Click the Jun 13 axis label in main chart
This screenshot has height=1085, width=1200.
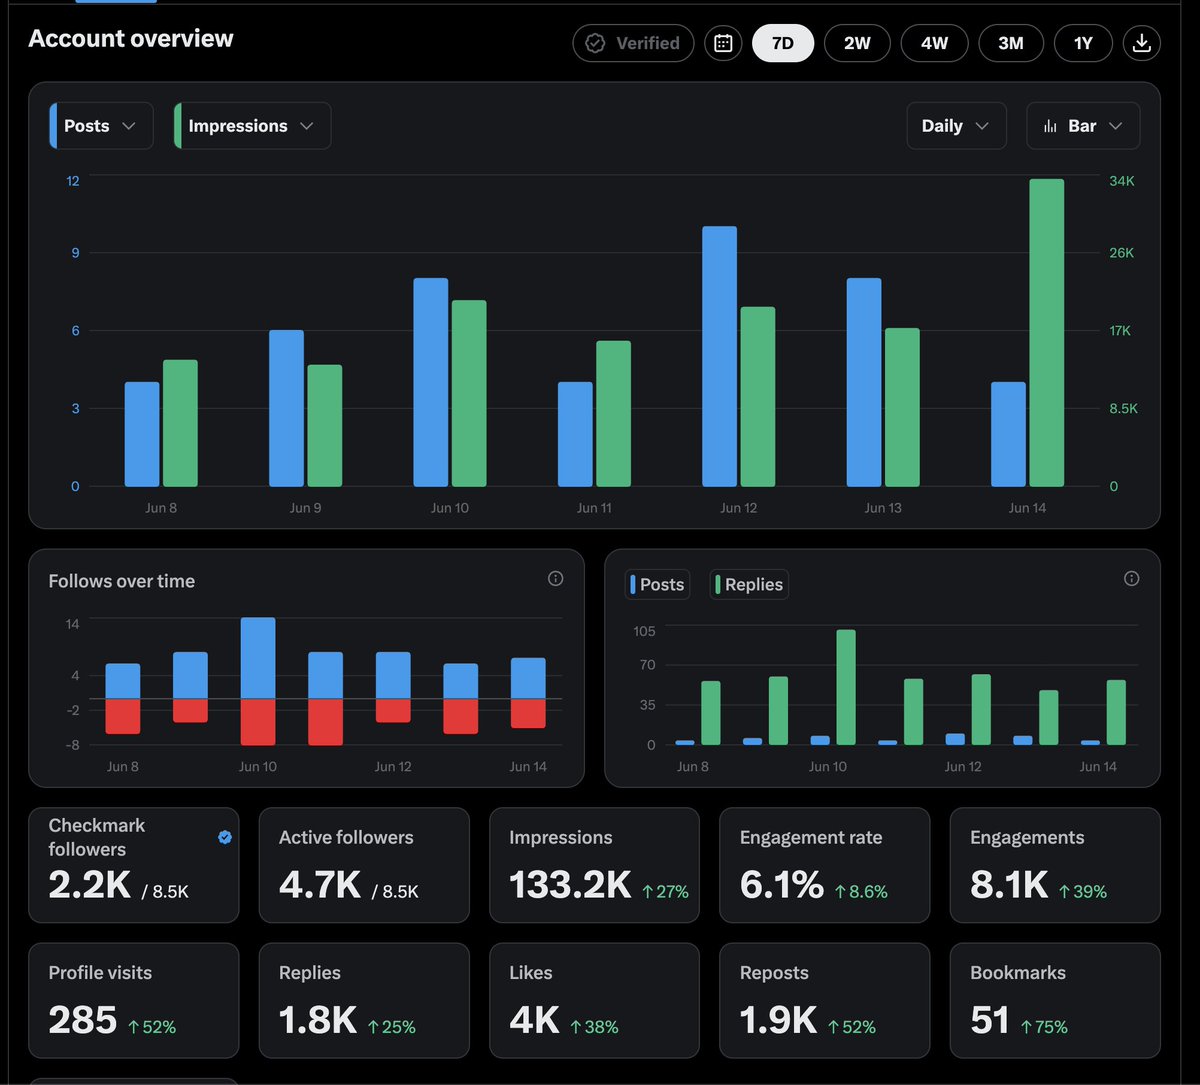tap(883, 508)
